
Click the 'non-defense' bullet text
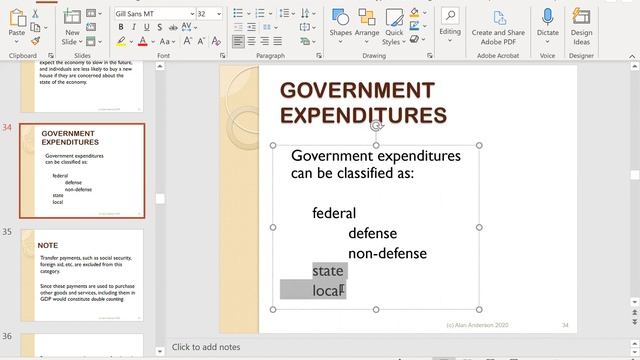387,253
